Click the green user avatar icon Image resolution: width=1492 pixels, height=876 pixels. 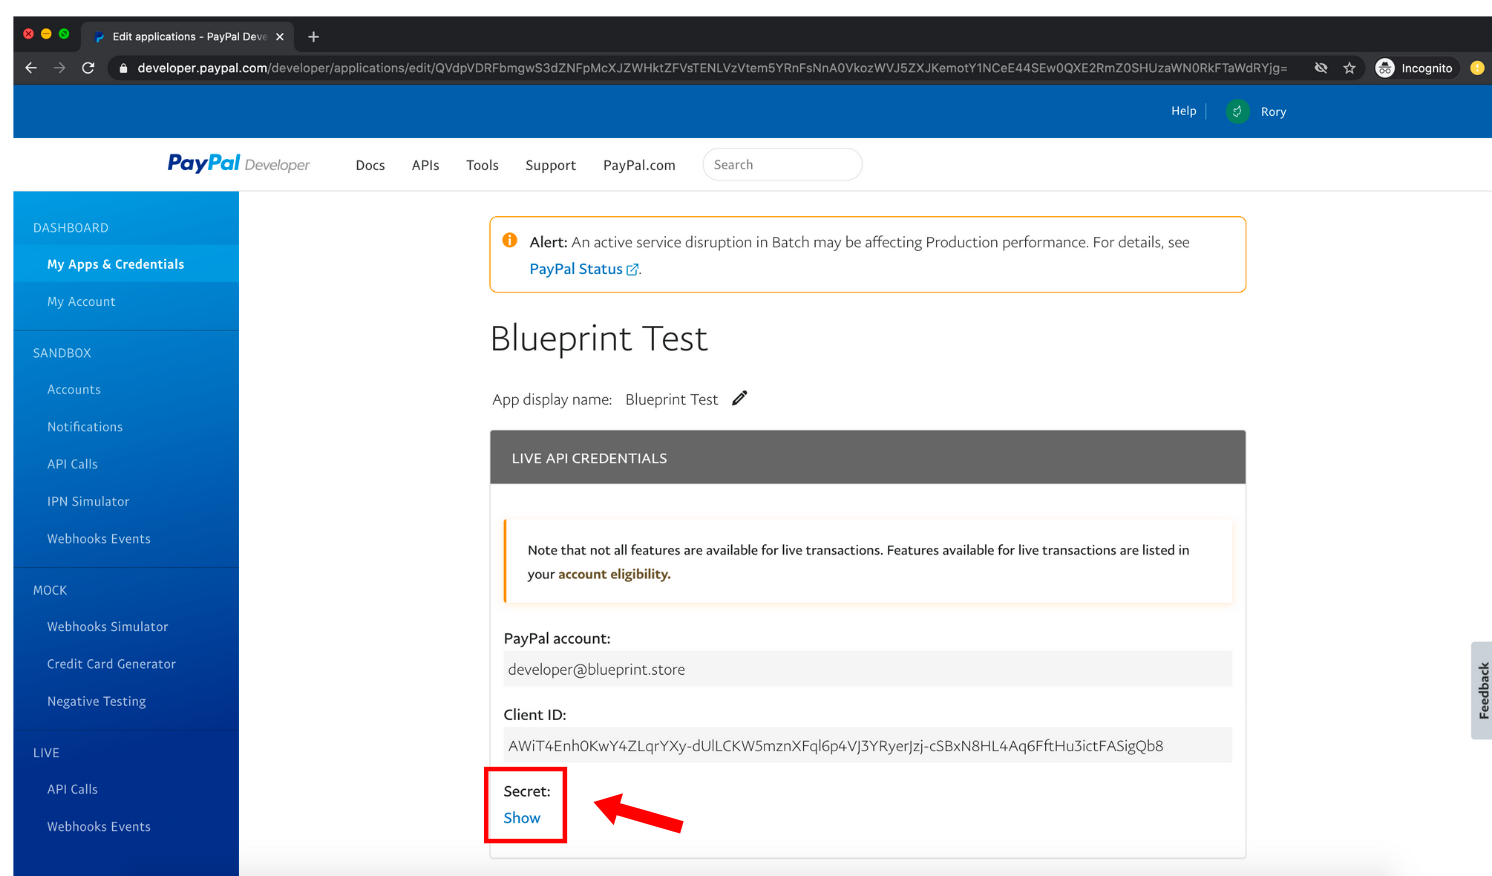point(1237,112)
